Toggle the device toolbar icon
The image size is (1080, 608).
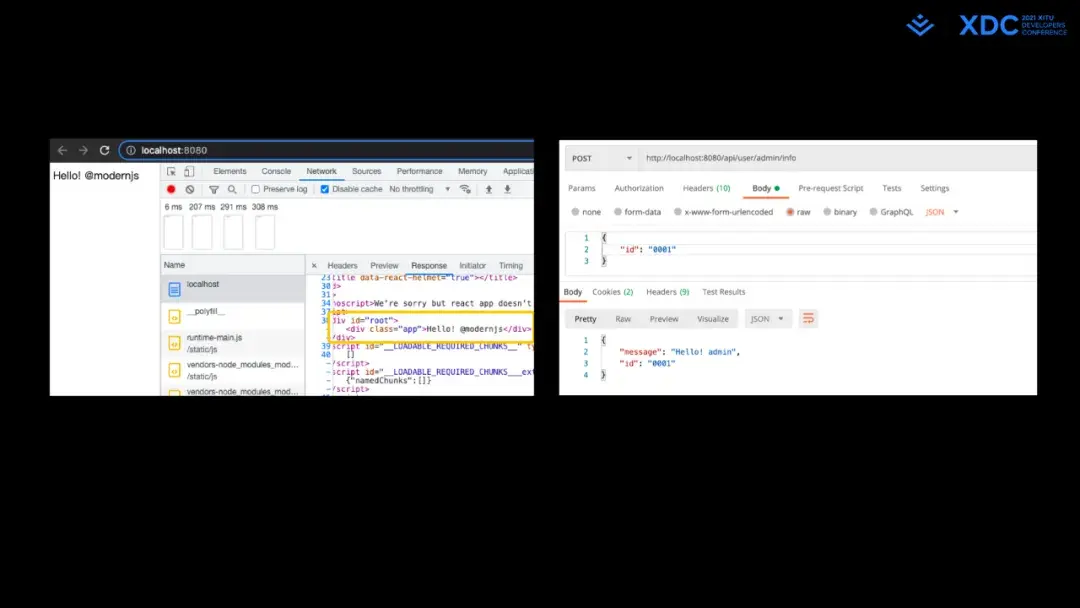pos(188,171)
